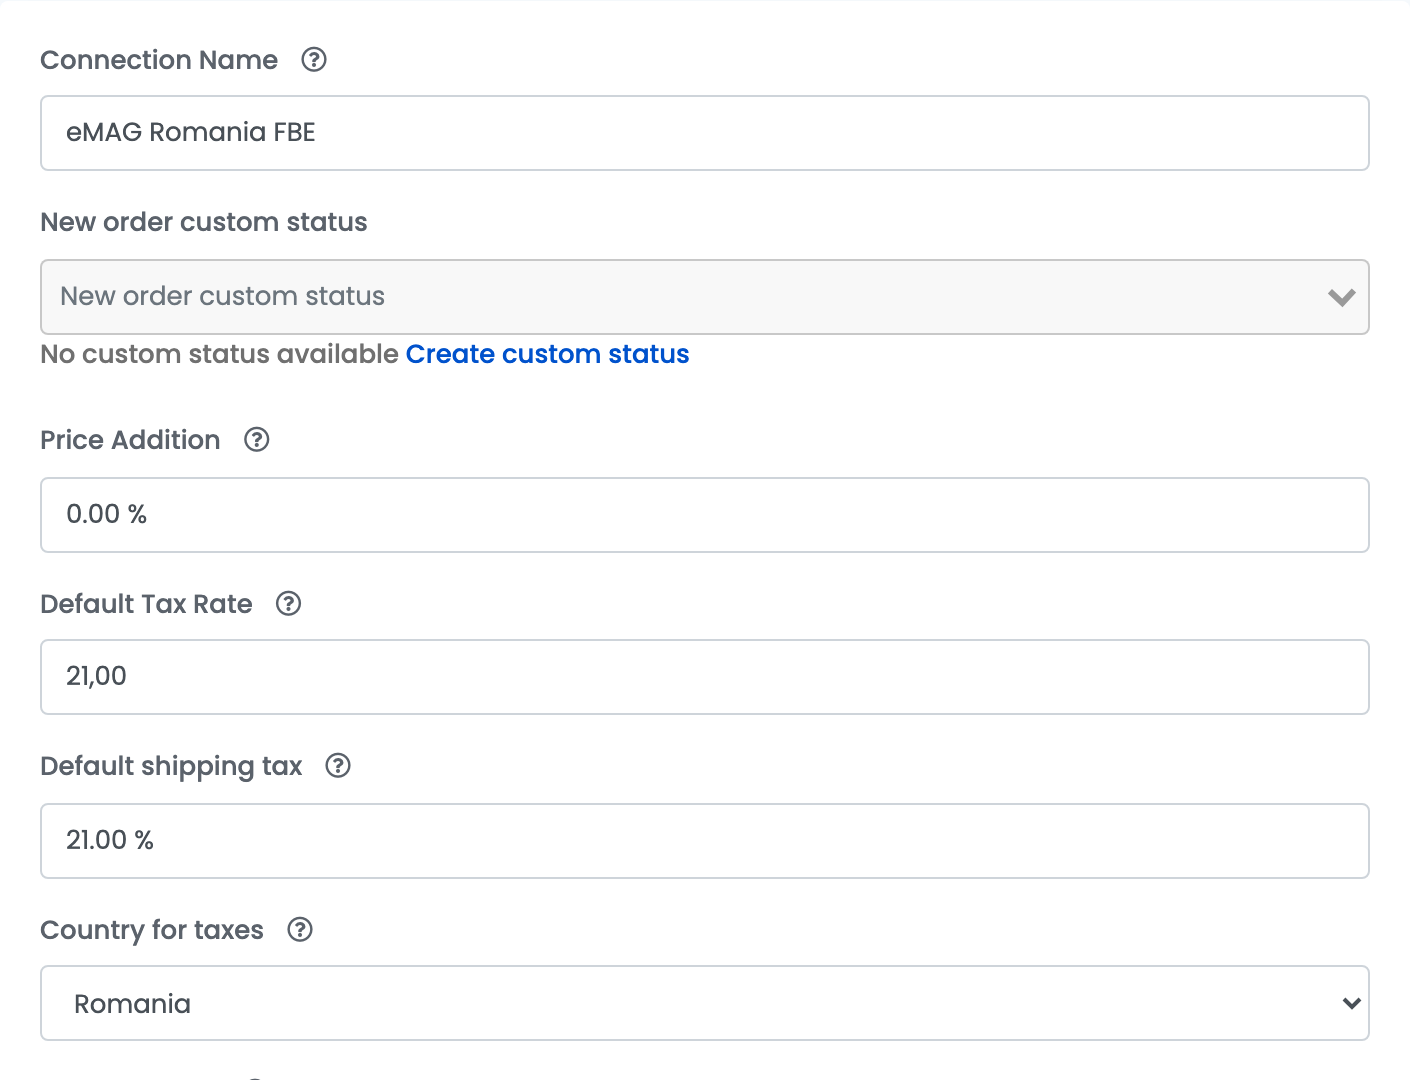Viewport: 1410px width, 1080px height.
Task: Expand the Country for taxes Romania dropdown
Action: pyautogui.click(x=705, y=1003)
